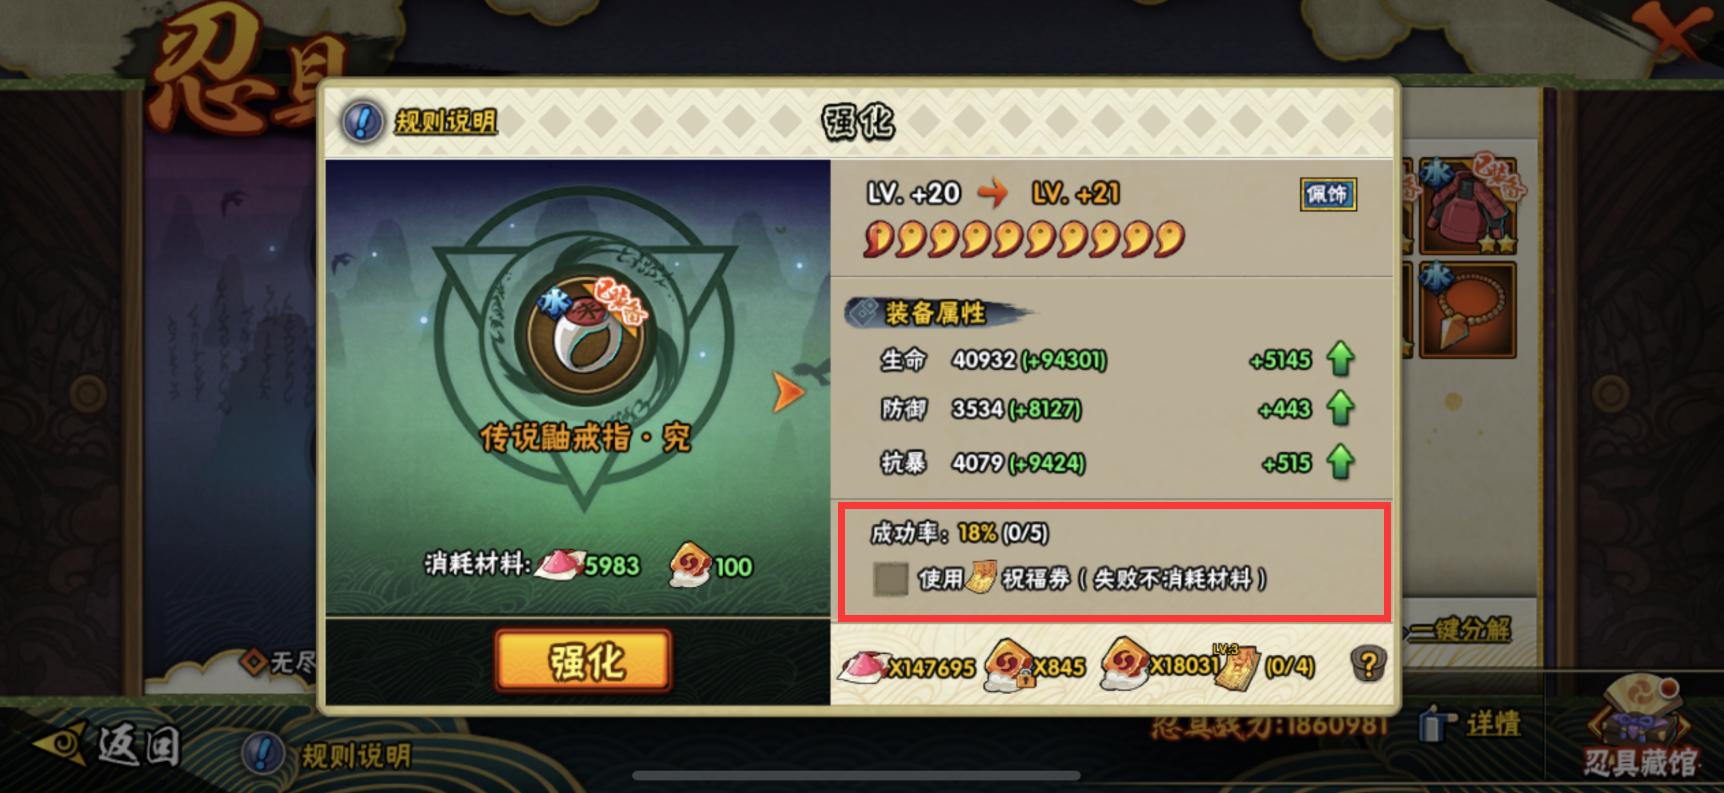Image resolution: width=1724 pixels, height=793 pixels.
Task: Tap the blessing ticket icon showing (0/4)
Action: point(1236,665)
